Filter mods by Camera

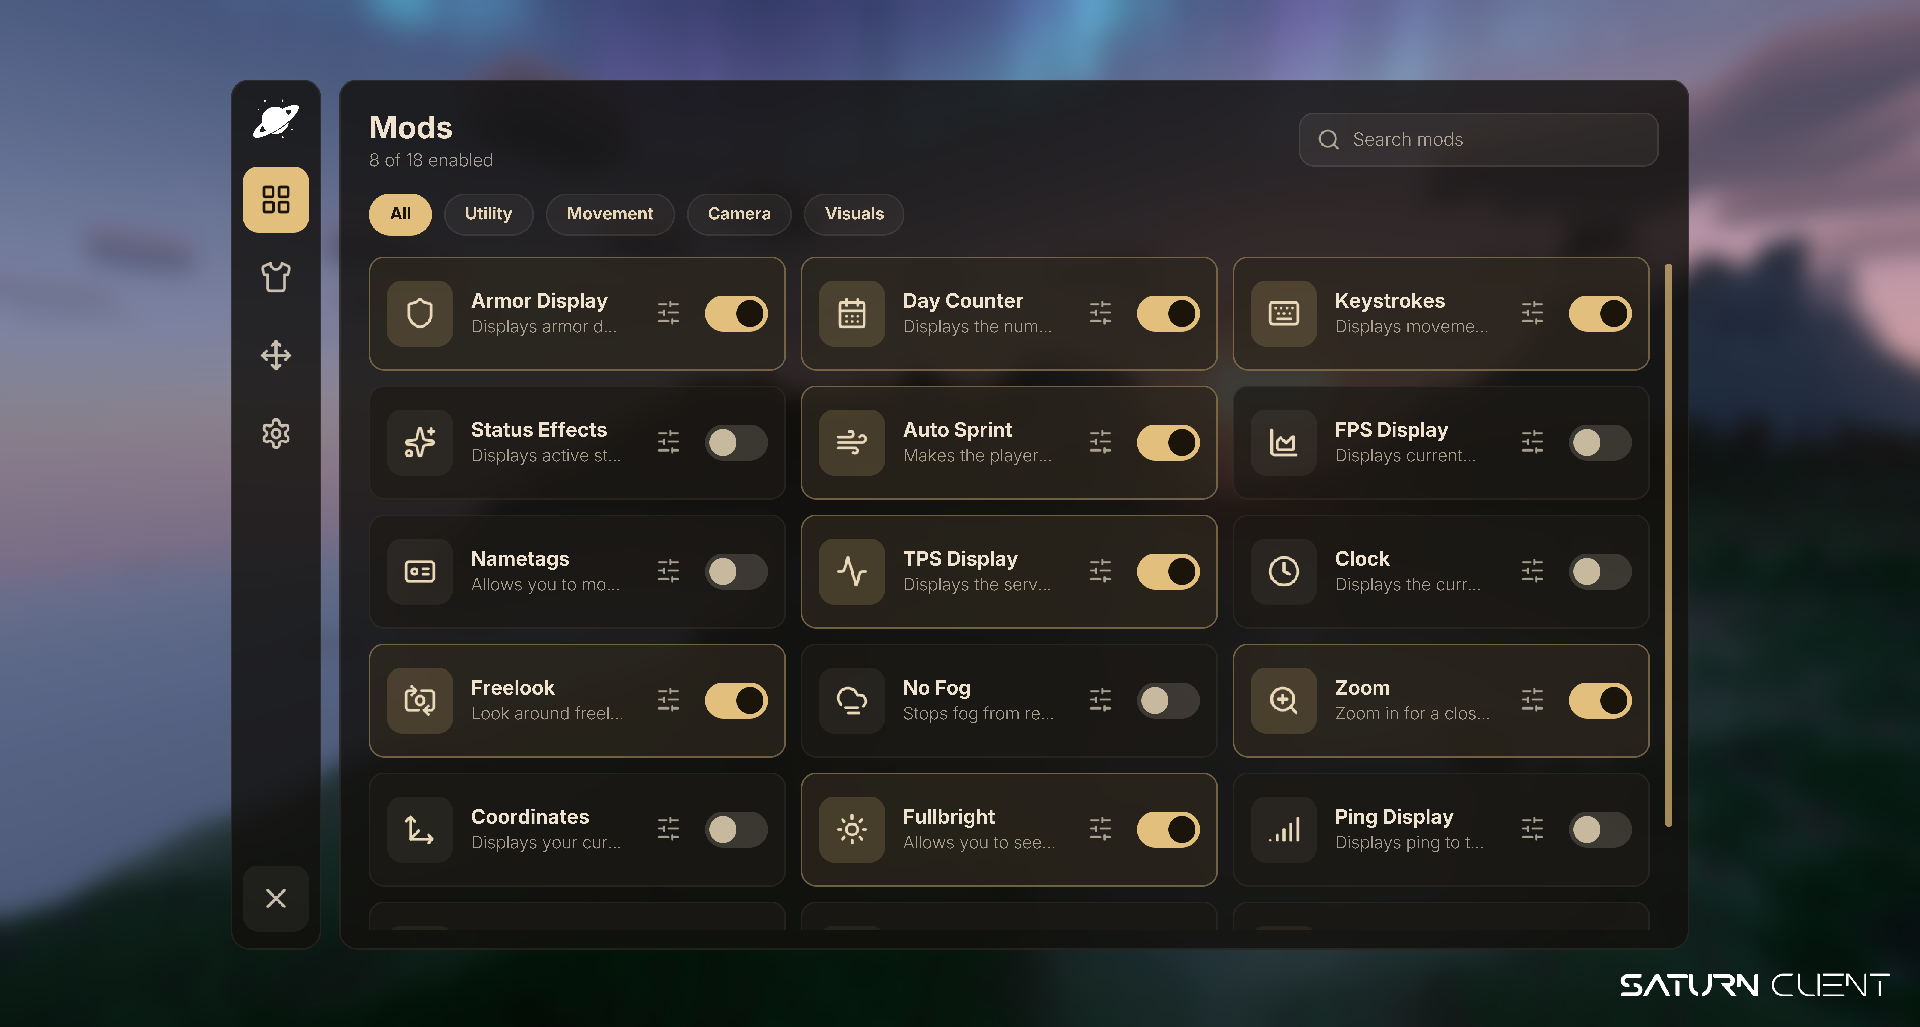click(x=739, y=214)
